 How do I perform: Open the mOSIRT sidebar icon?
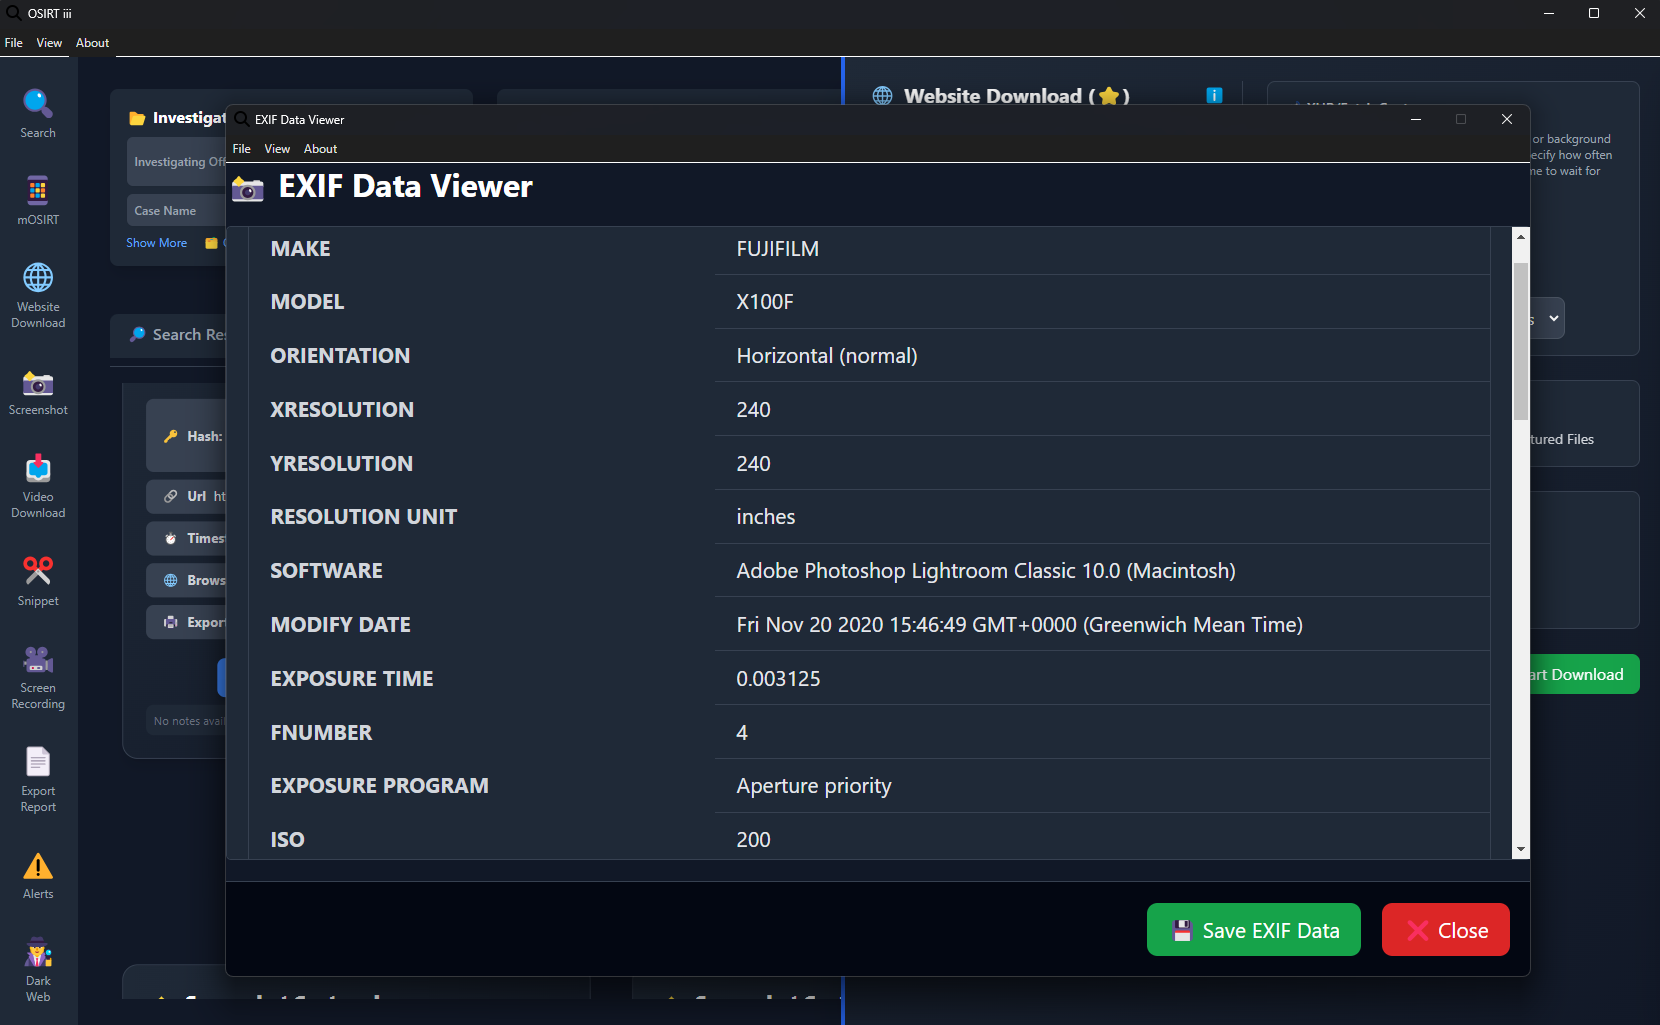tap(38, 200)
